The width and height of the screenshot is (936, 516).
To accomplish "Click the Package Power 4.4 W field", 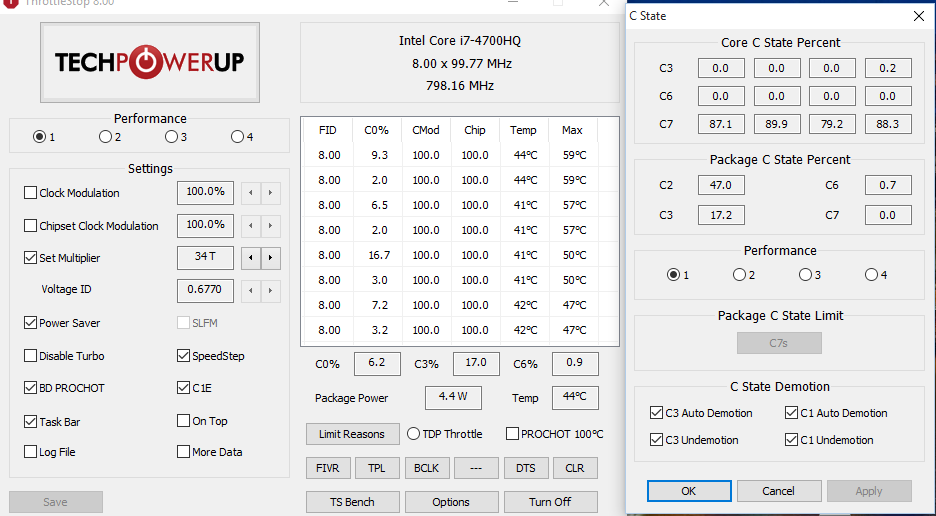I will 453,398.
